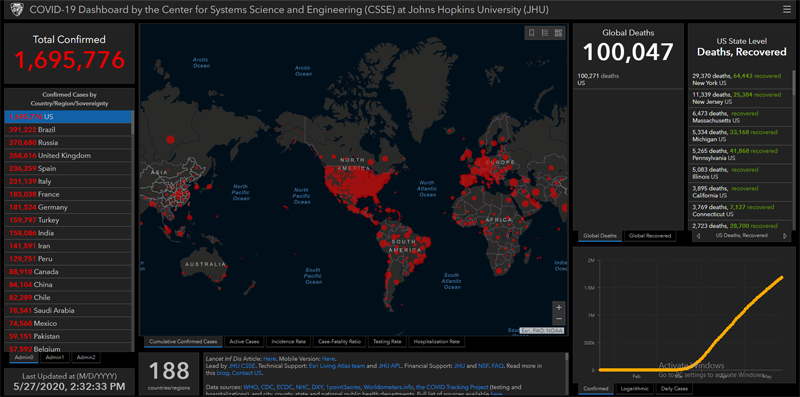Open the hamburger menu in the header
800x397 pixels.
787,9
